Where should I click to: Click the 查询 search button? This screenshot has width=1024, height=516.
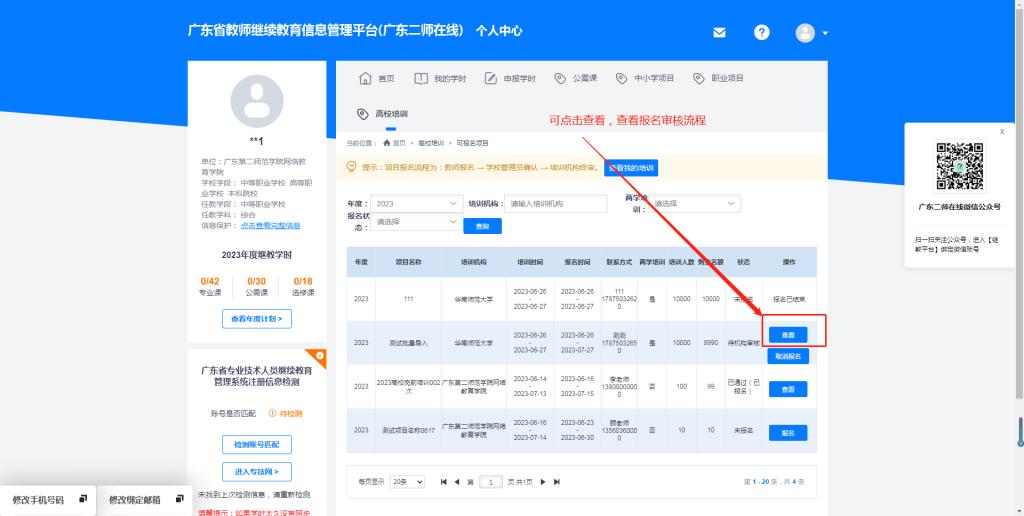[483, 227]
